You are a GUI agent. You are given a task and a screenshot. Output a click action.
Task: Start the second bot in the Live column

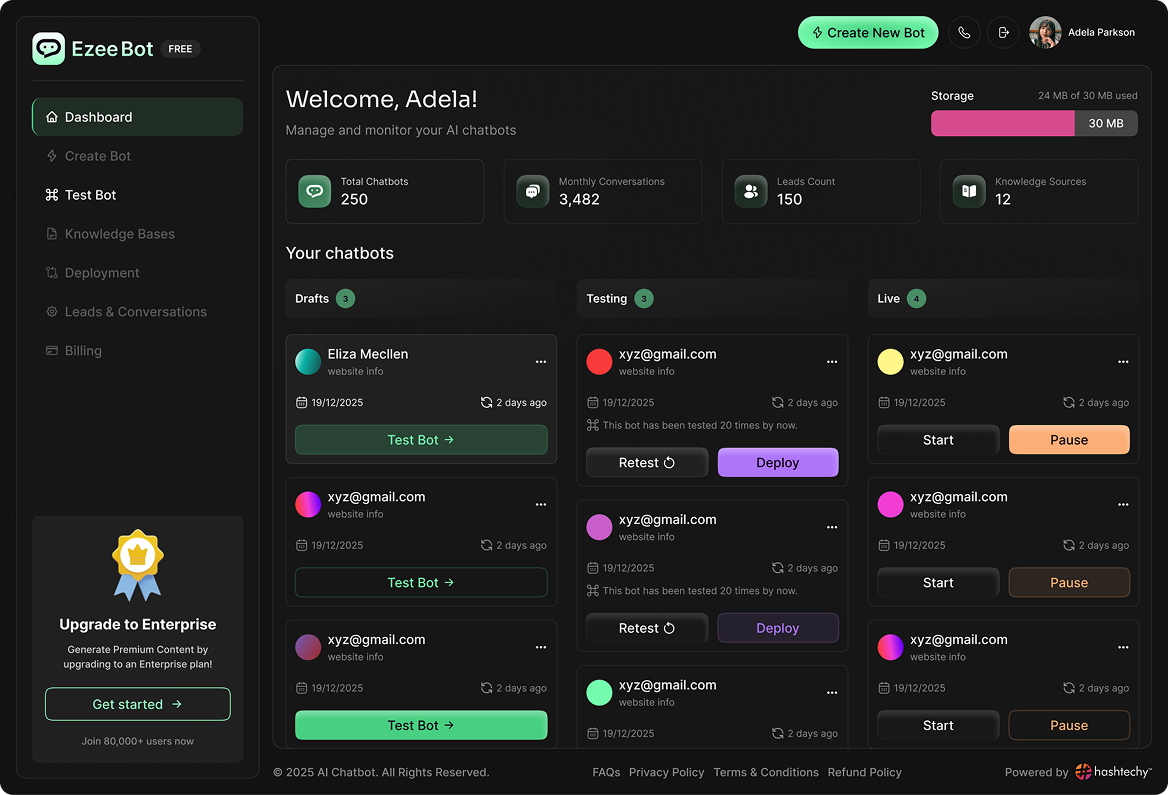[937, 582]
